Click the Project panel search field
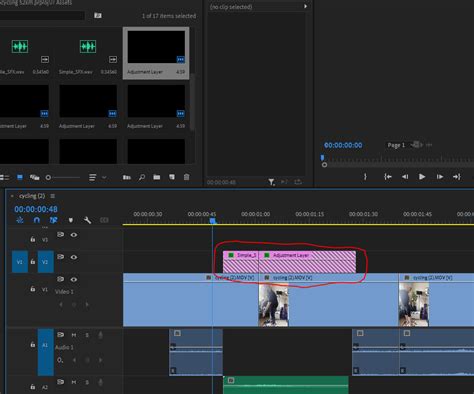This screenshot has height=394, width=474. coord(42,15)
